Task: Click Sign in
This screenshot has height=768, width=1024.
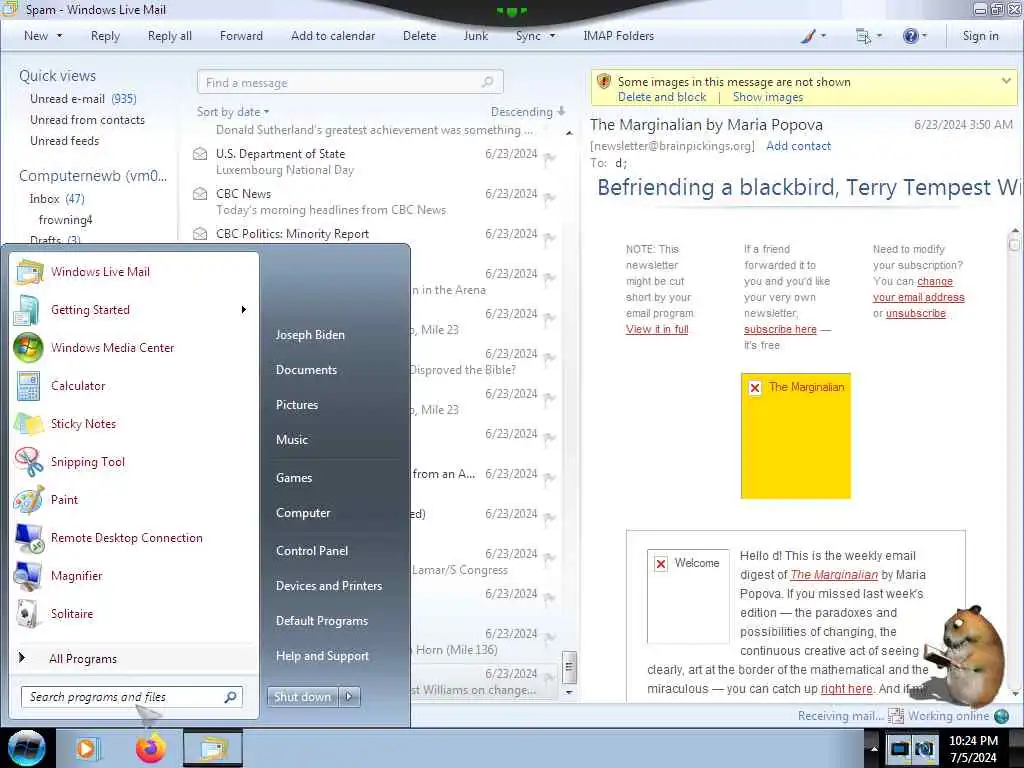Action: coord(980,36)
